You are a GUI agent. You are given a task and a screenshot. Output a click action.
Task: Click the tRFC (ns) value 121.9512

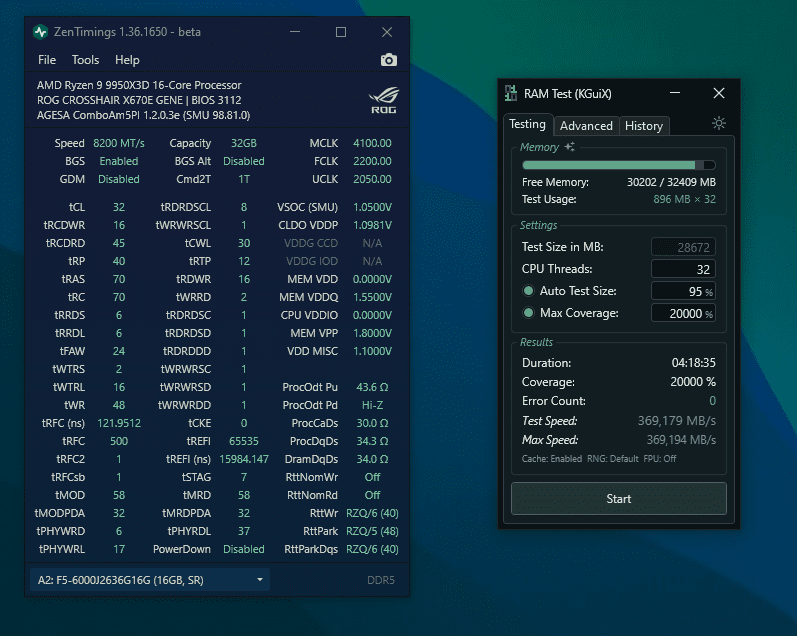pyautogui.click(x=119, y=423)
